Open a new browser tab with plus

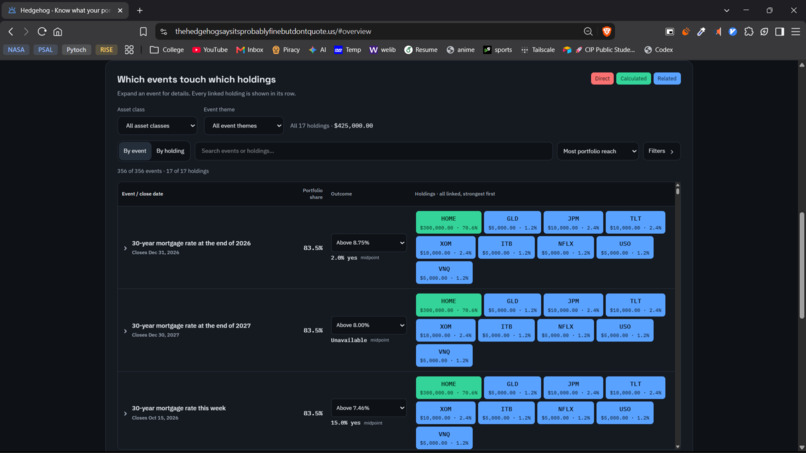click(x=140, y=10)
